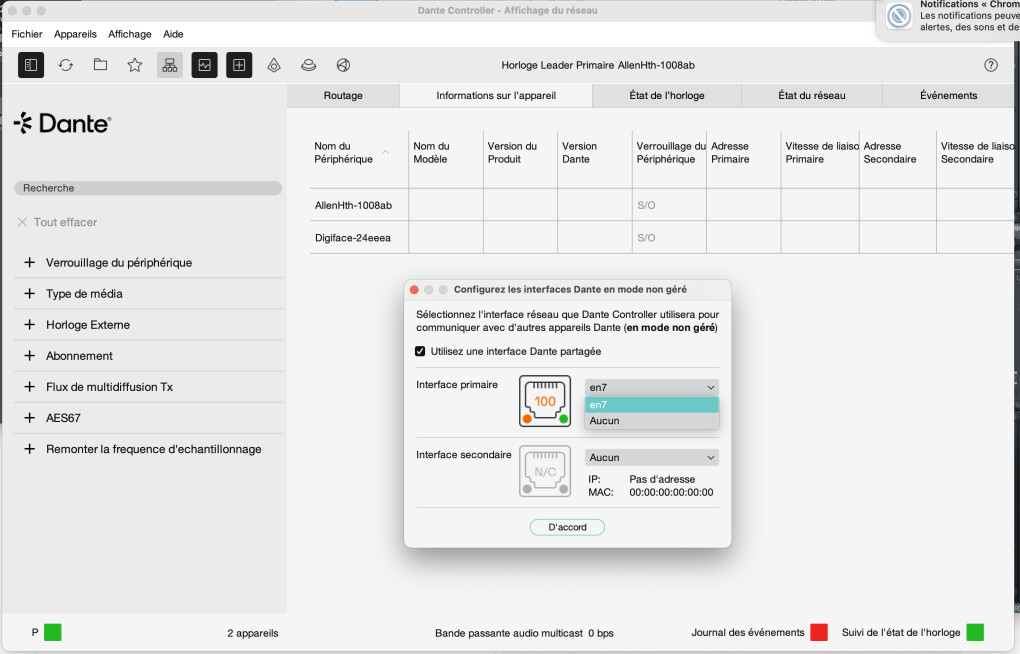
Task: Click the Nom du Modèle column header
Action: tap(446, 152)
